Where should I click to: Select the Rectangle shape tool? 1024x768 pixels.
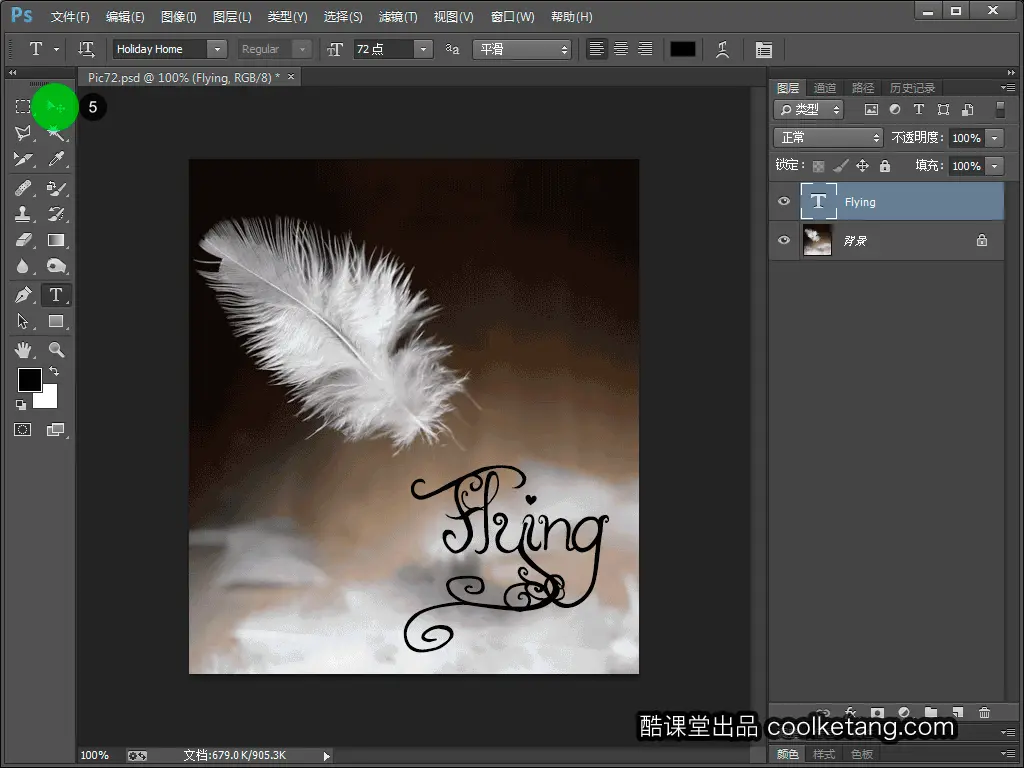point(56,321)
